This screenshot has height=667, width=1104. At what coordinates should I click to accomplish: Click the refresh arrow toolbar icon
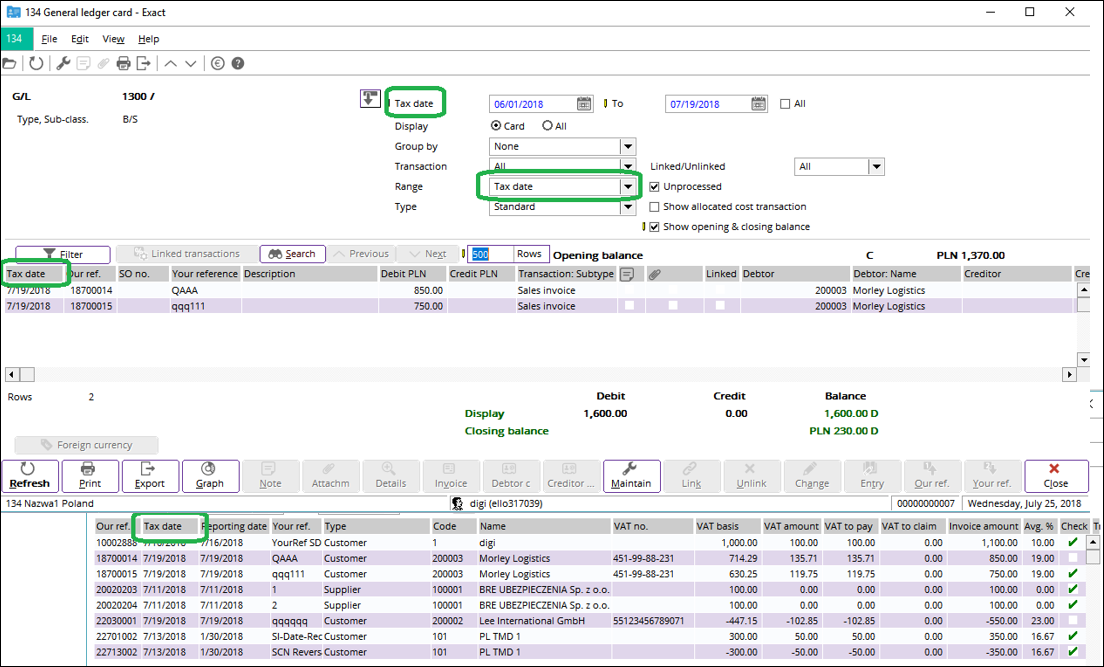(x=36, y=63)
